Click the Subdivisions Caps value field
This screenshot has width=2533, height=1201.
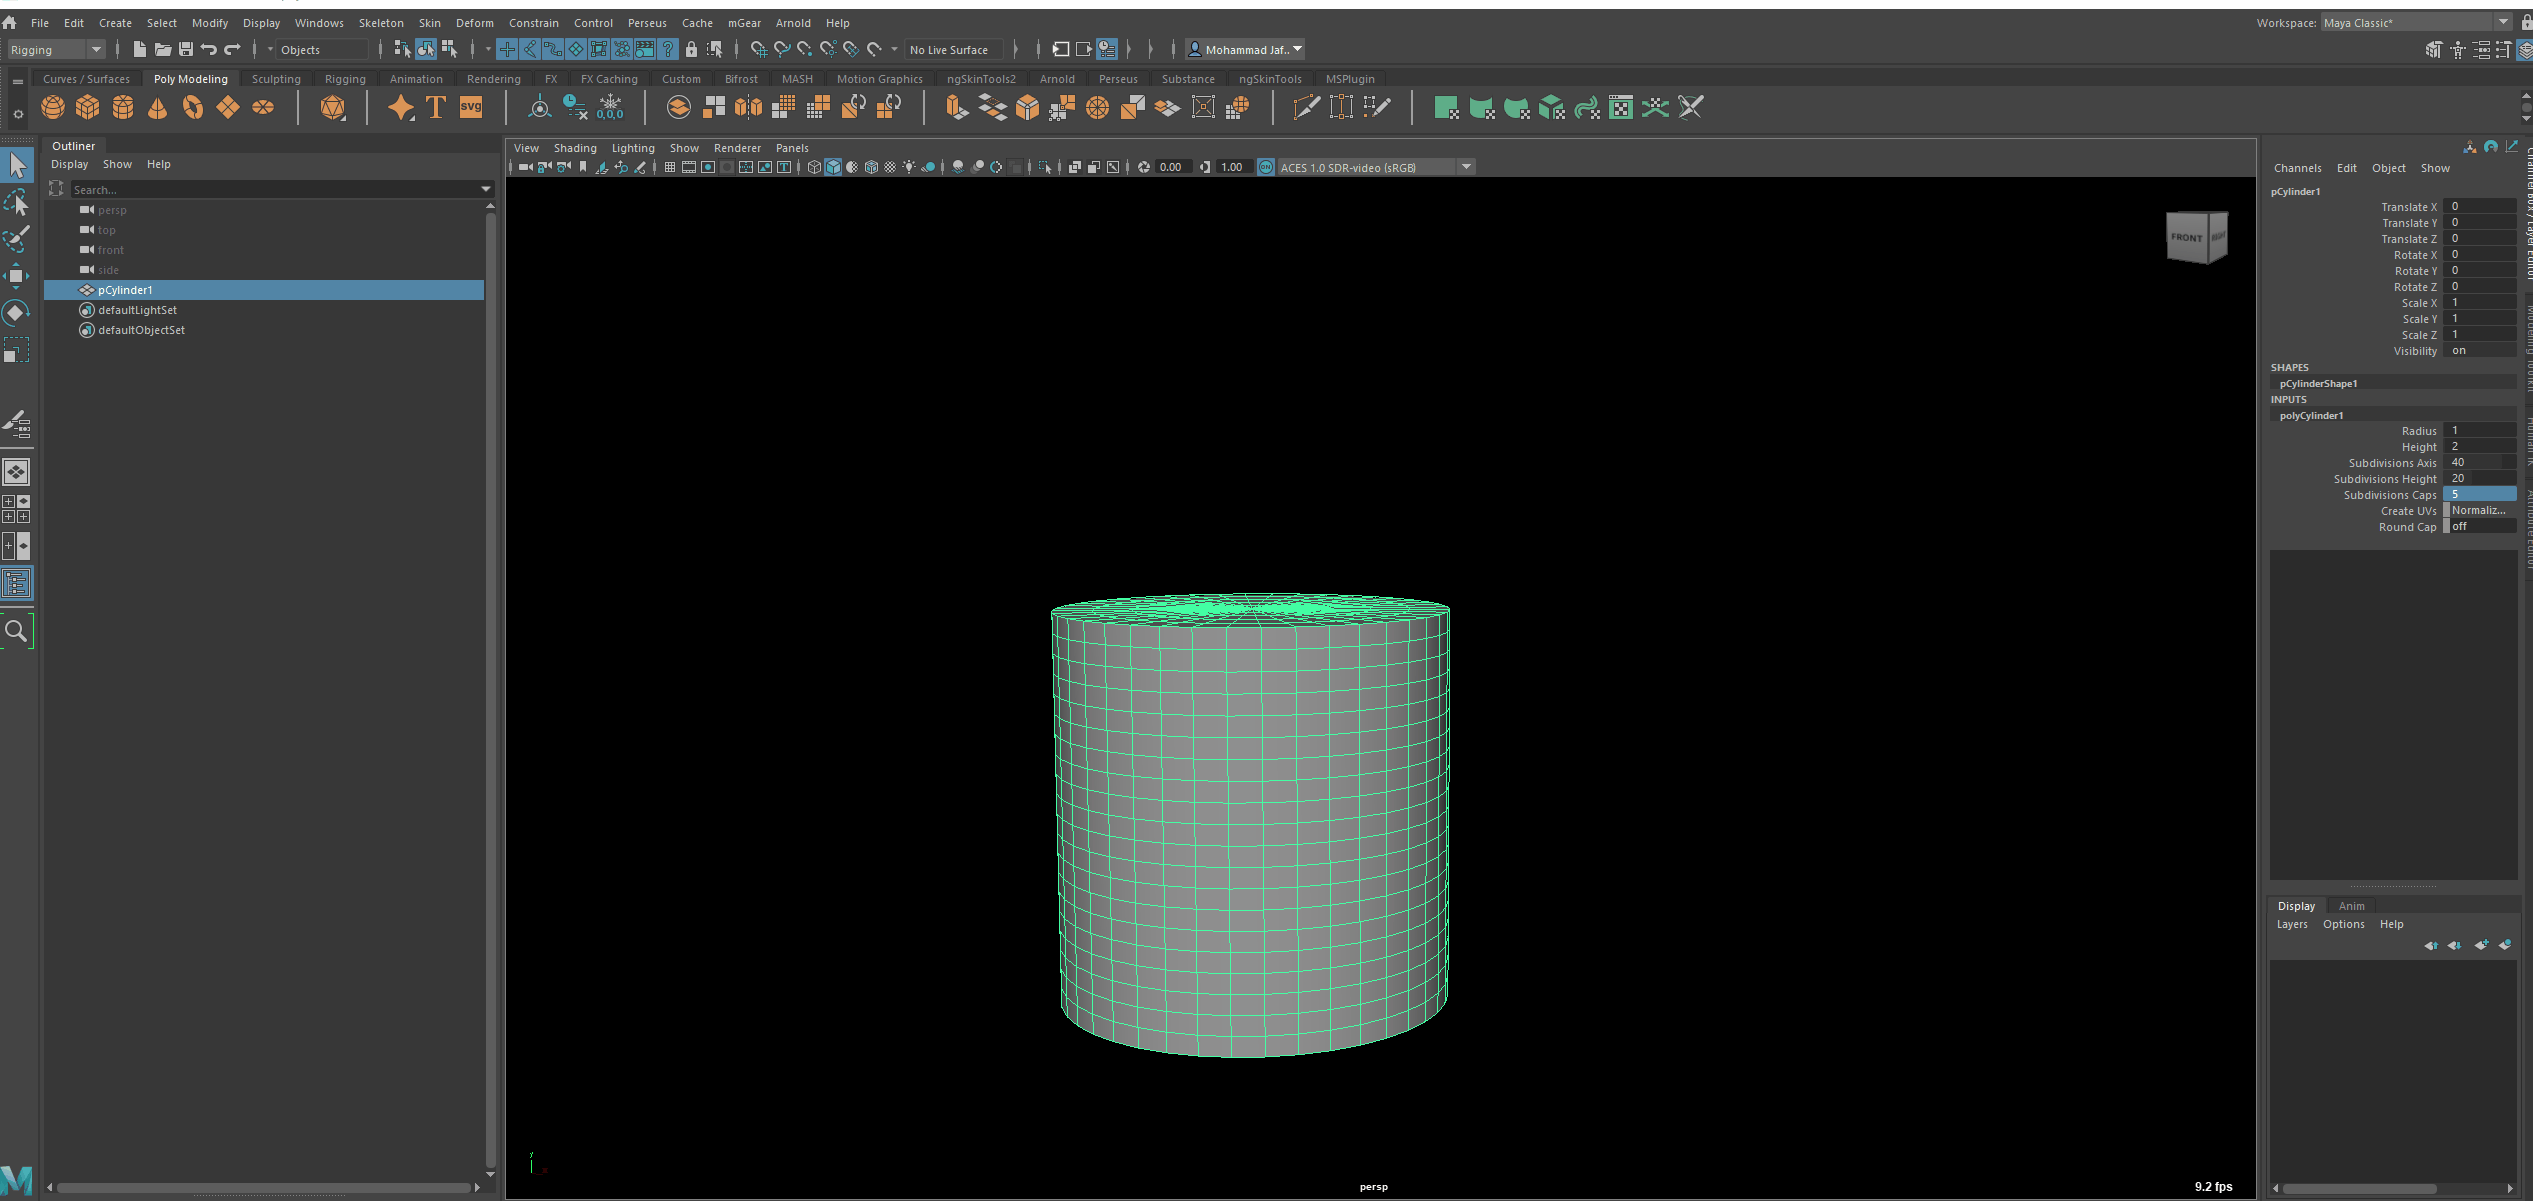pyautogui.click(x=2479, y=494)
